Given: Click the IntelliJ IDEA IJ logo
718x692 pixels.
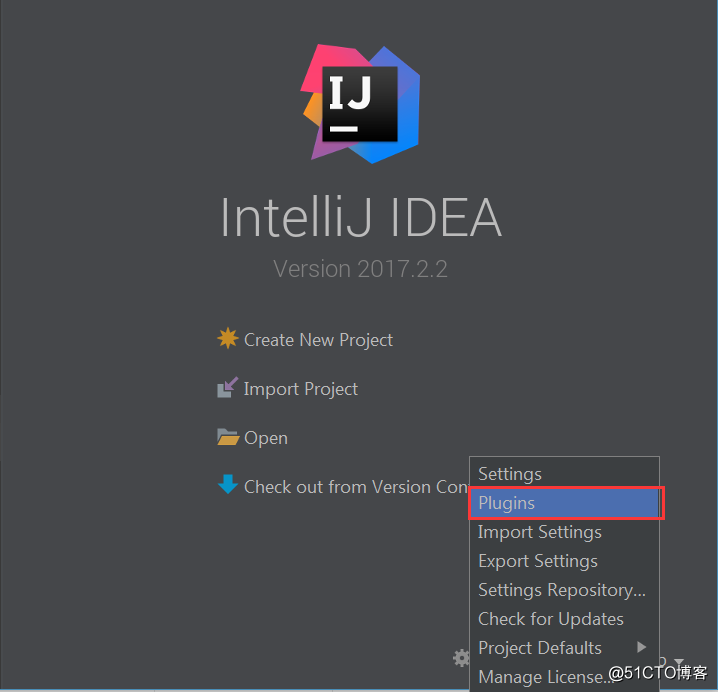Looking at the screenshot, I should tap(360, 104).
